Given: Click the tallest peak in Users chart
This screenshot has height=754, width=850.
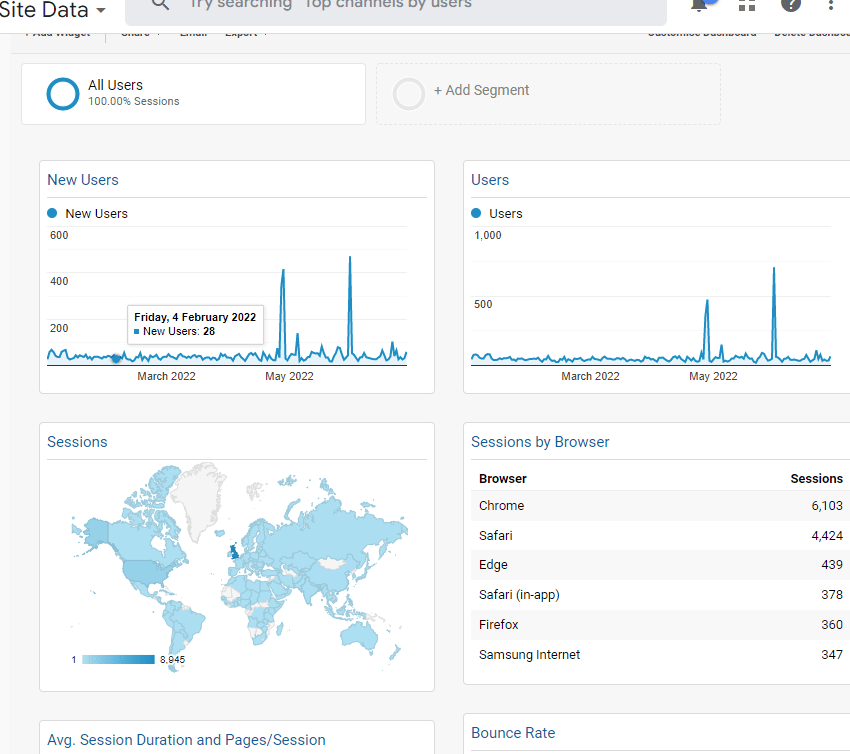Looking at the screenshot, I should 774,269.
